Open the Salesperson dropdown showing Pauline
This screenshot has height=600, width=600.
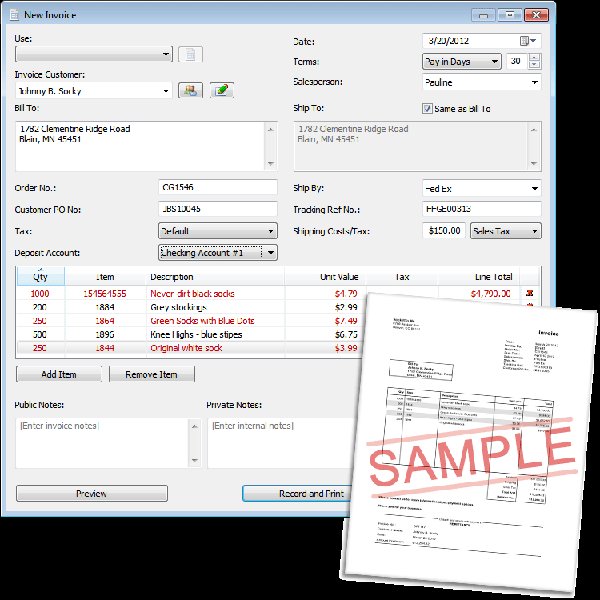pyautogui.click(x=482, y=83)
